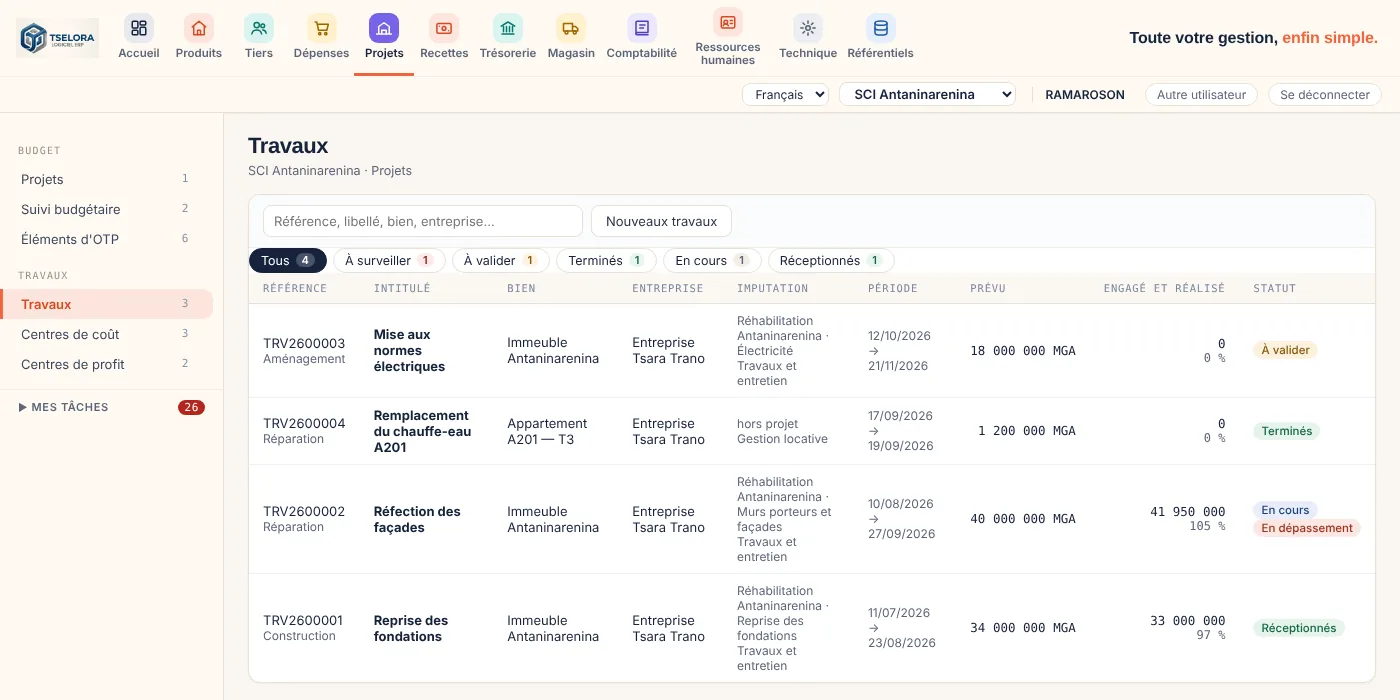Open the Accueil module icon
This screenshot has height=700, width=1400.
pyautogui.click(x=139, y=28)
